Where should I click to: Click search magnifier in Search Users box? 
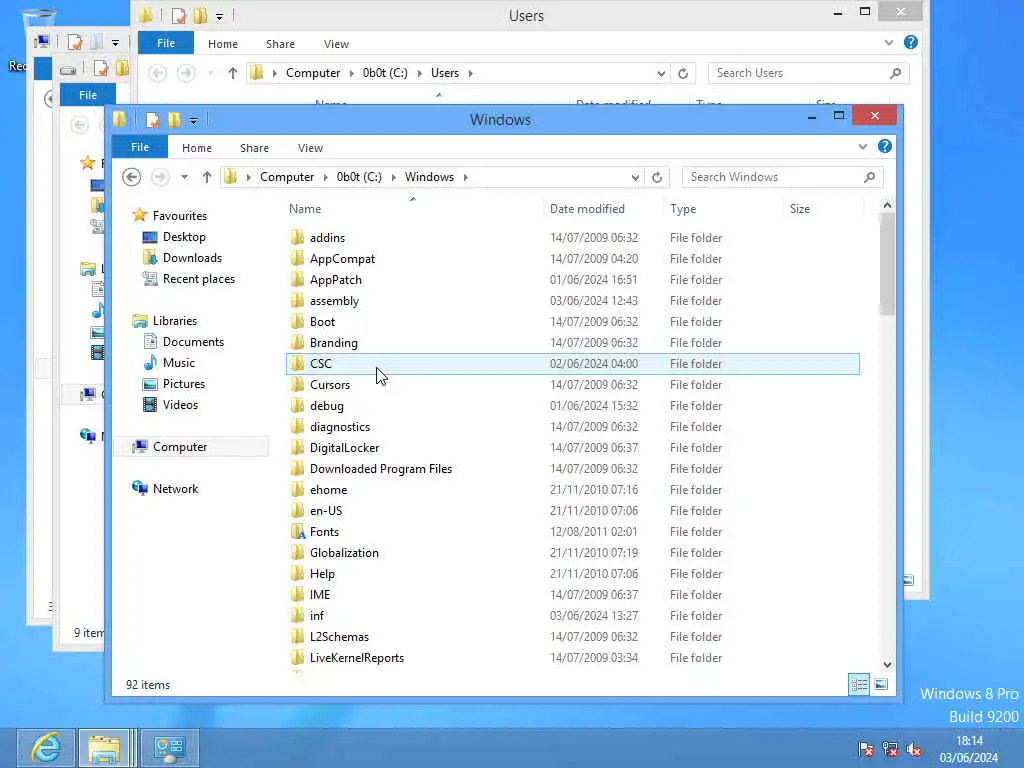pyautogui.click(x=895, y=73)
